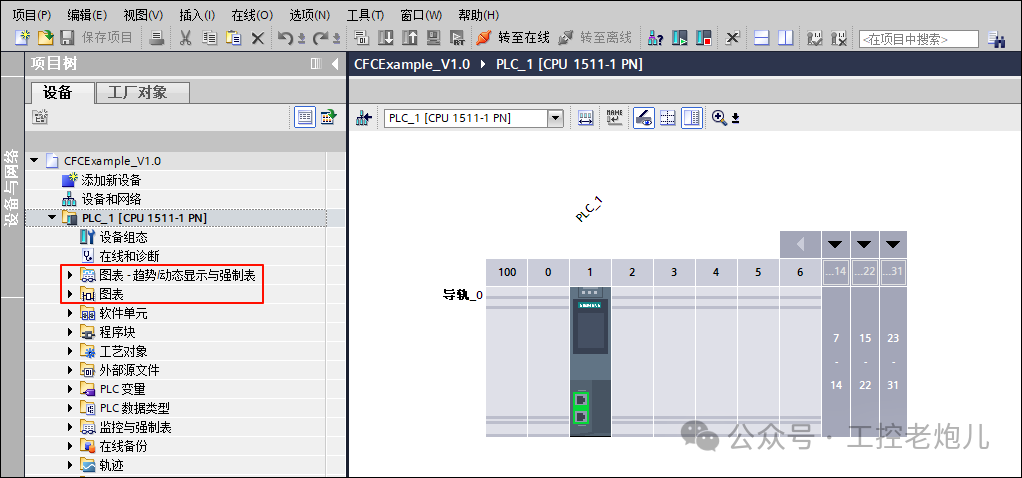This screenshot has height=478, width=1022.
Task: Open the 项目(P) menu
Action: 32,14
